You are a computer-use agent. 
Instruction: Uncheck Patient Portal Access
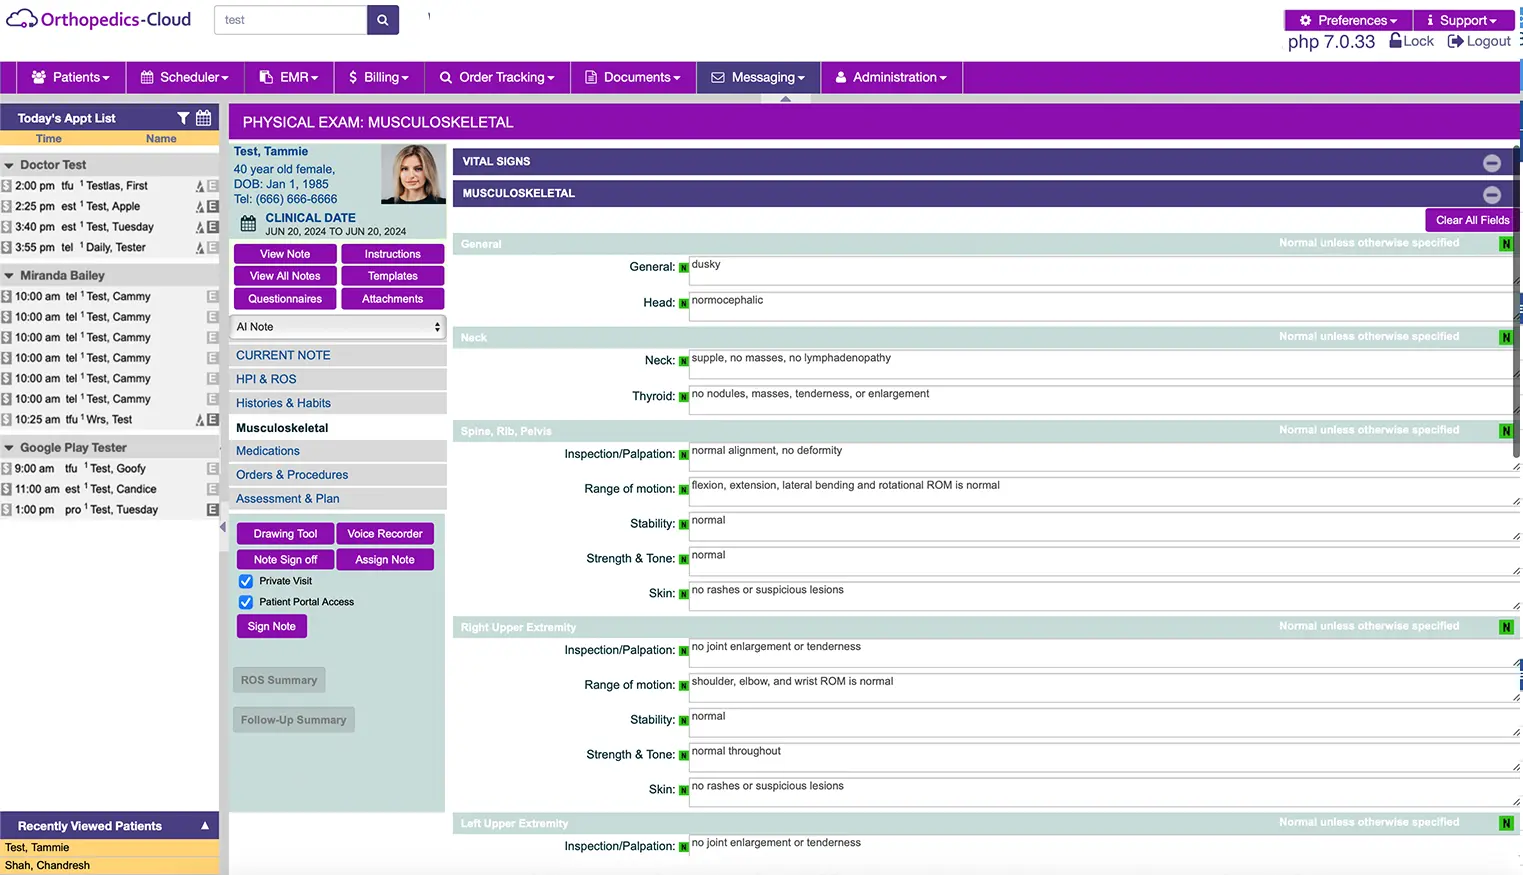246,602
